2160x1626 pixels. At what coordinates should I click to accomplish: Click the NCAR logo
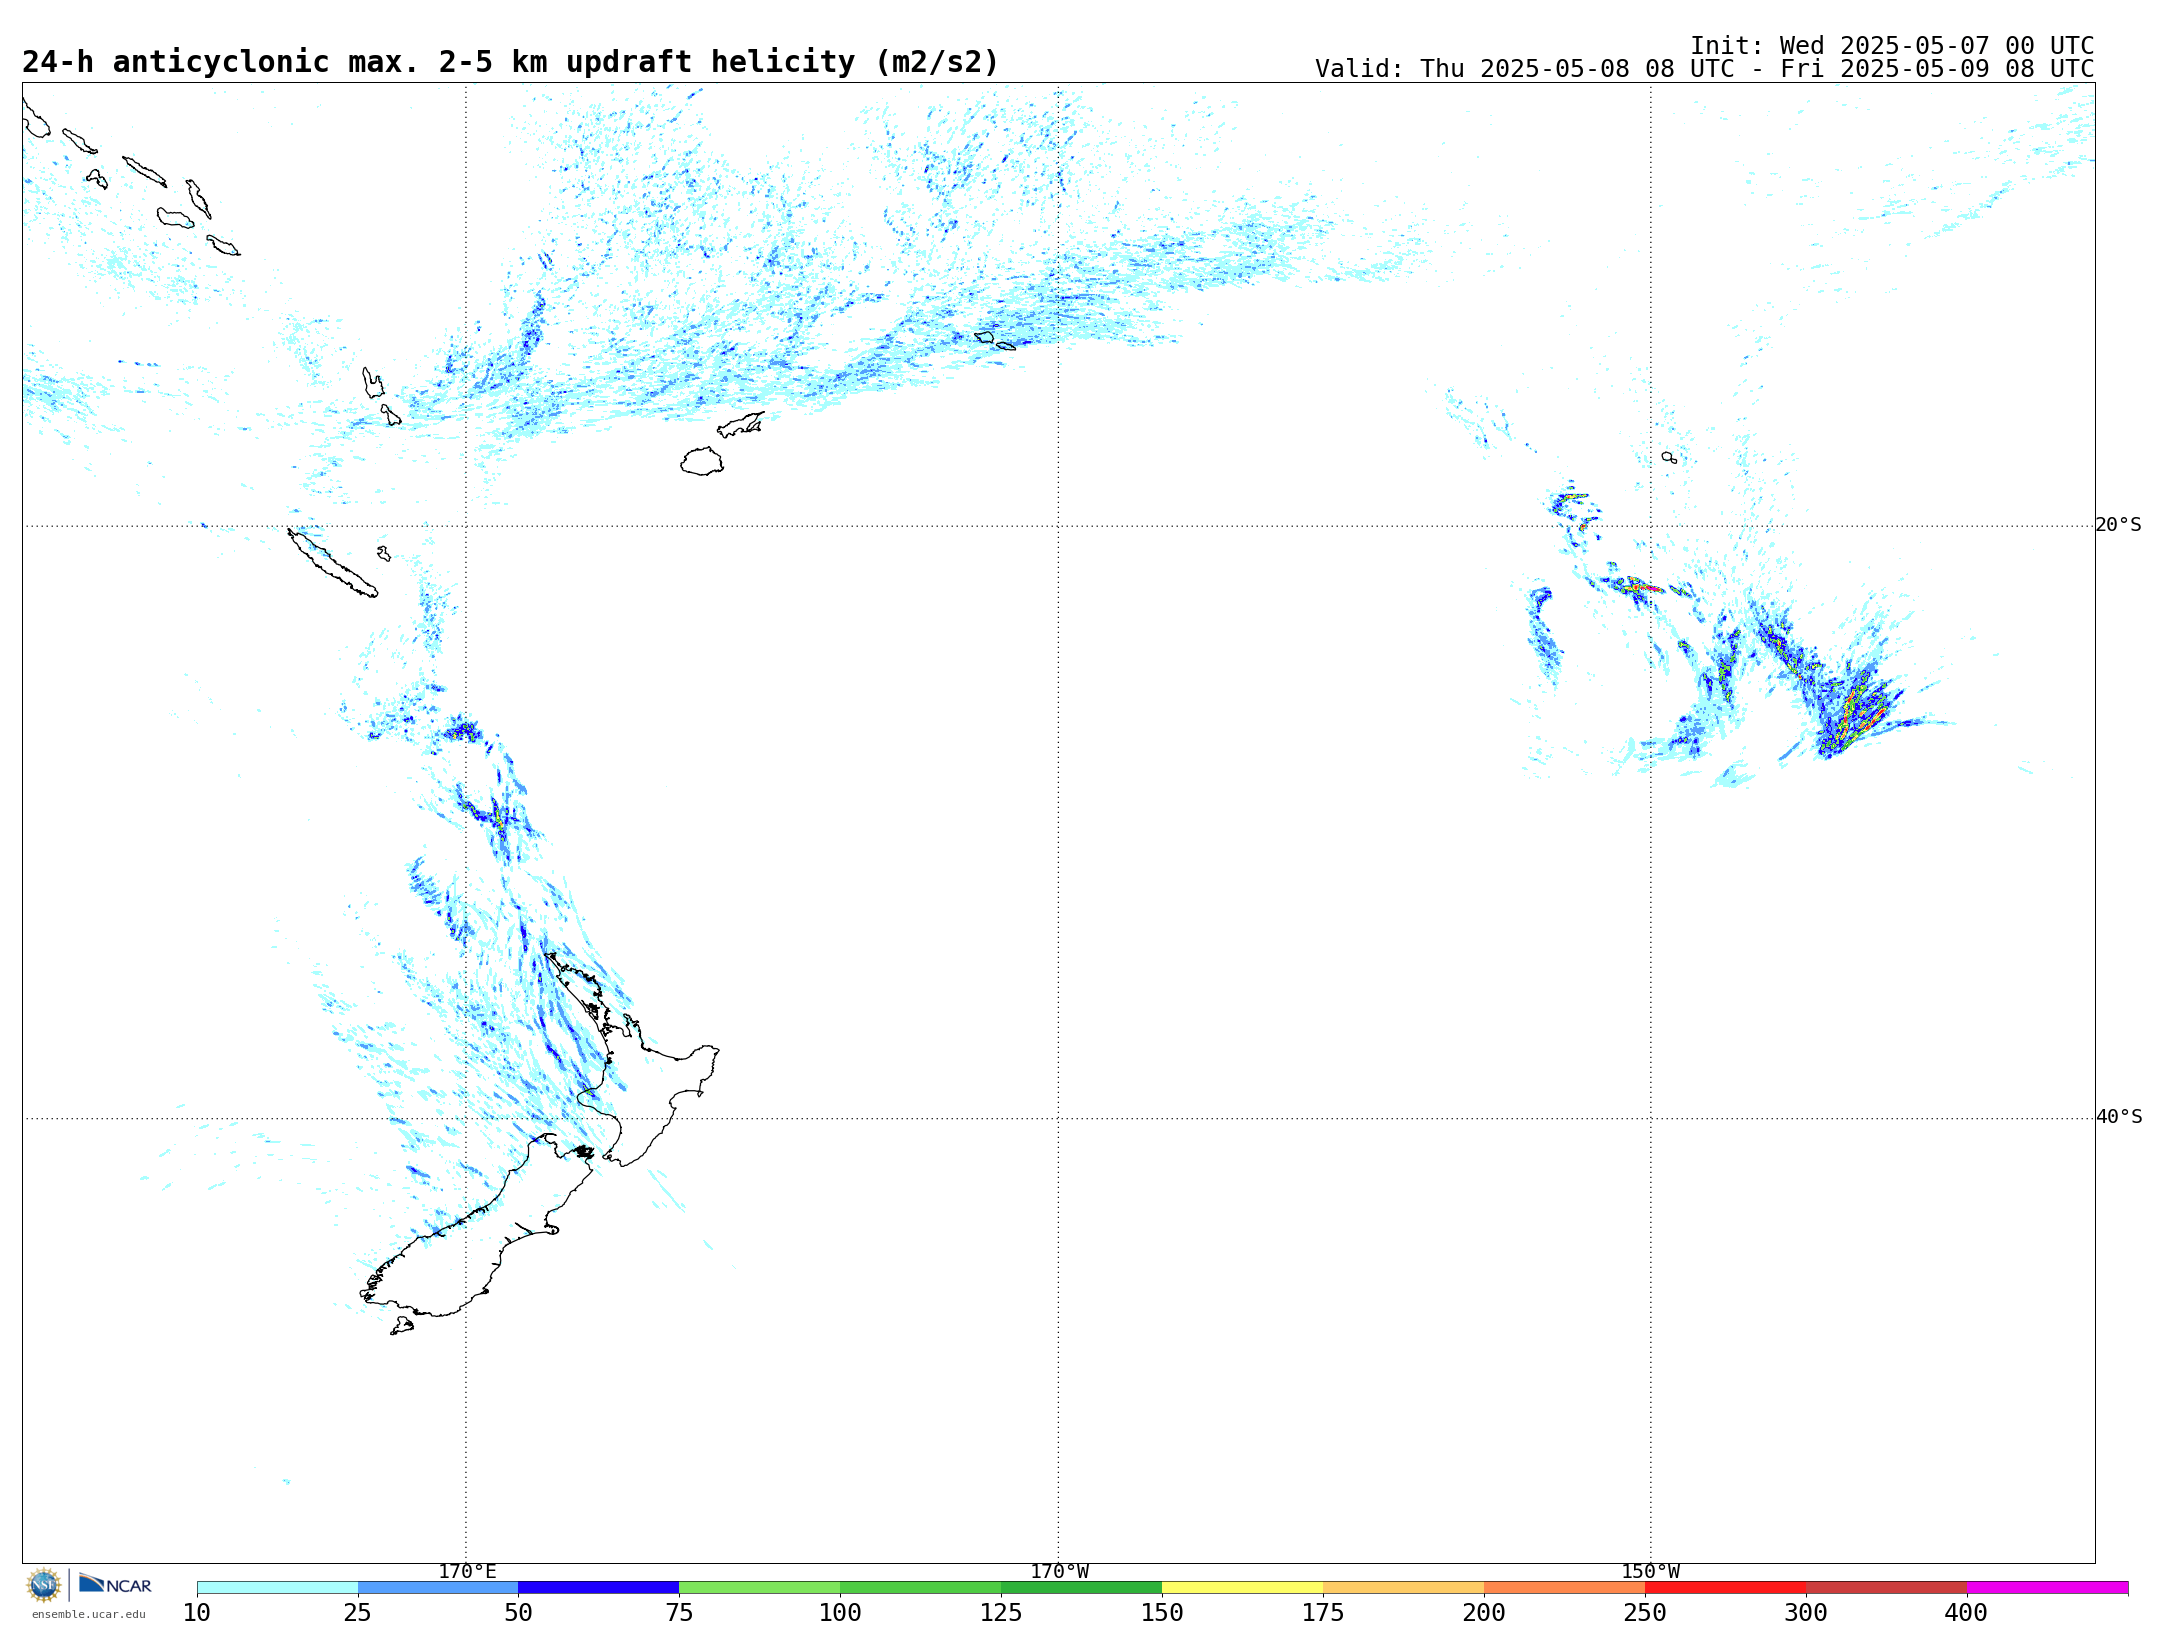pos(115,1584)
